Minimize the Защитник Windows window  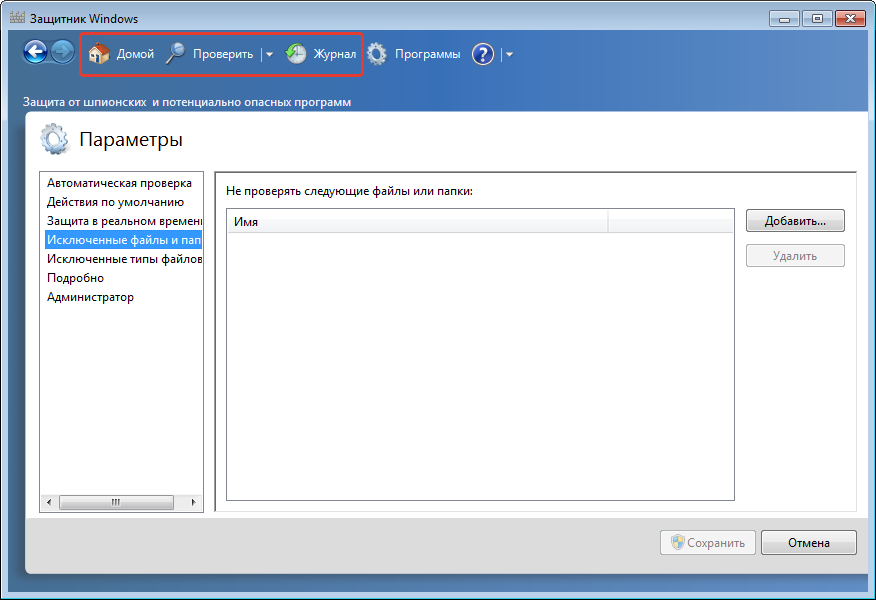[784, 18]
